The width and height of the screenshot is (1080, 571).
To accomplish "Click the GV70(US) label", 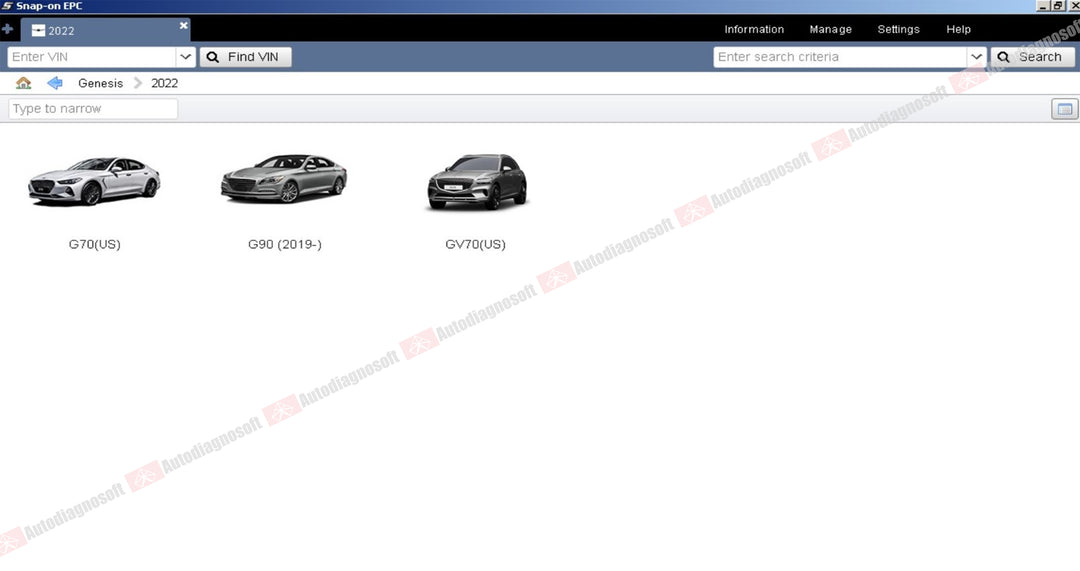I will (x=475, y=244).
